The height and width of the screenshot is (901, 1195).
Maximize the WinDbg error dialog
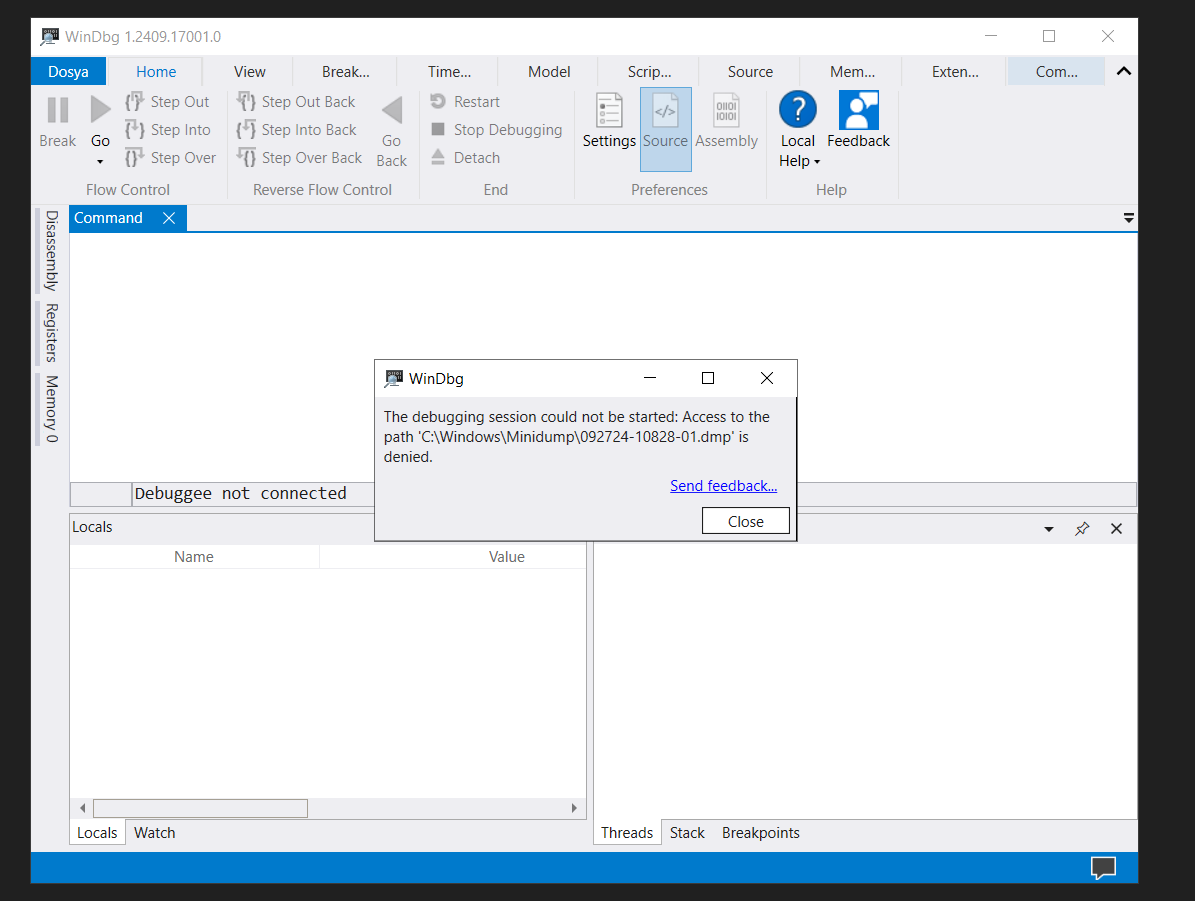(x=708, y=378)
